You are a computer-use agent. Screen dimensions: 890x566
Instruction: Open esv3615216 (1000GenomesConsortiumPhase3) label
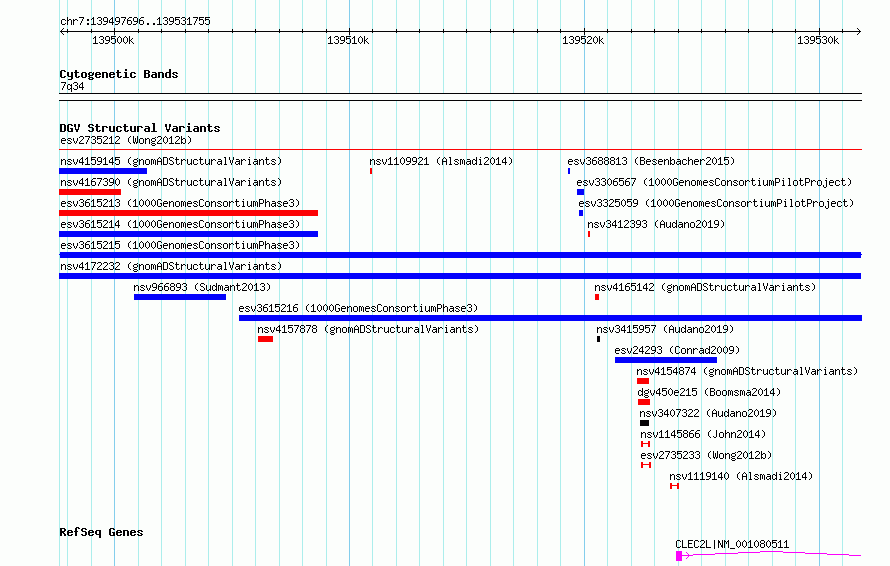pyautogui.click(x=358, y=308)
